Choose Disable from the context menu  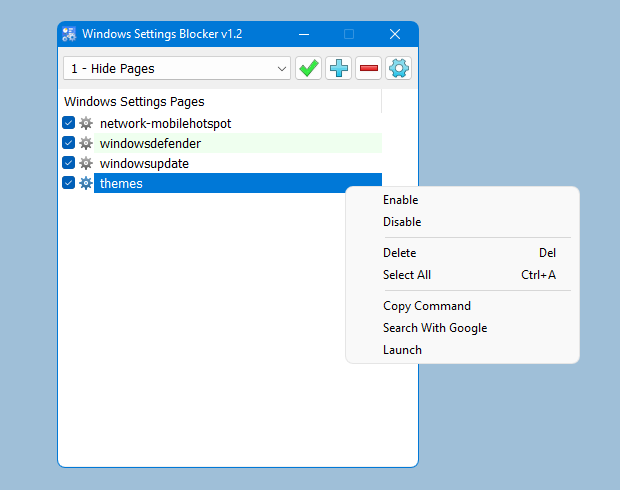coord(402,222)
